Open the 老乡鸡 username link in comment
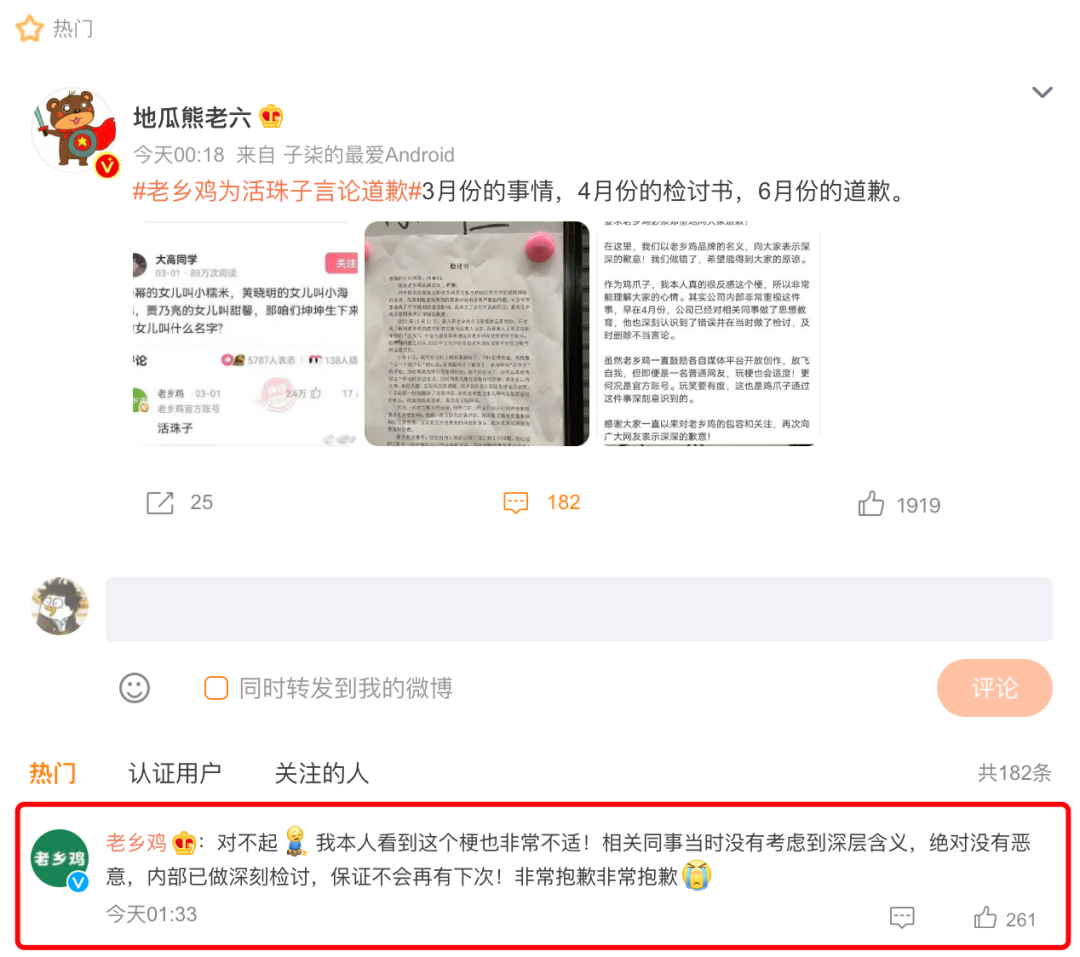Screen dimensions: 1080x957 [x=136, y=842]
